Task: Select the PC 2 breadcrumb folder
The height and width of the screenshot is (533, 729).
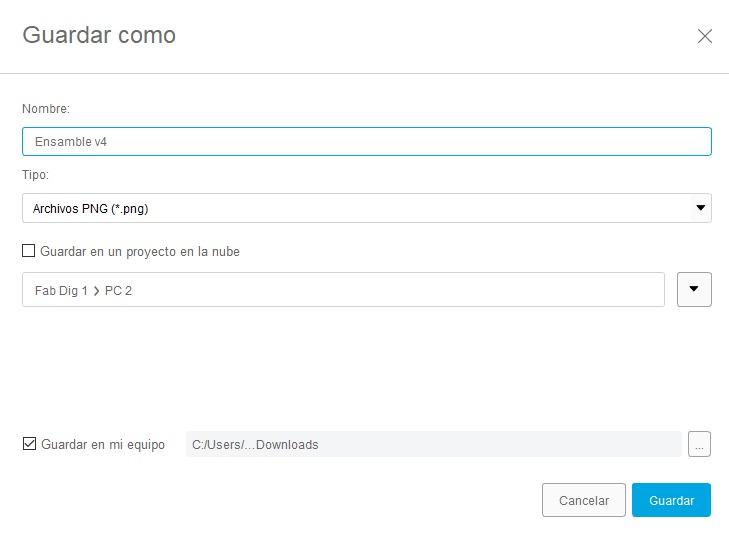Action: [x=118, y=290]
